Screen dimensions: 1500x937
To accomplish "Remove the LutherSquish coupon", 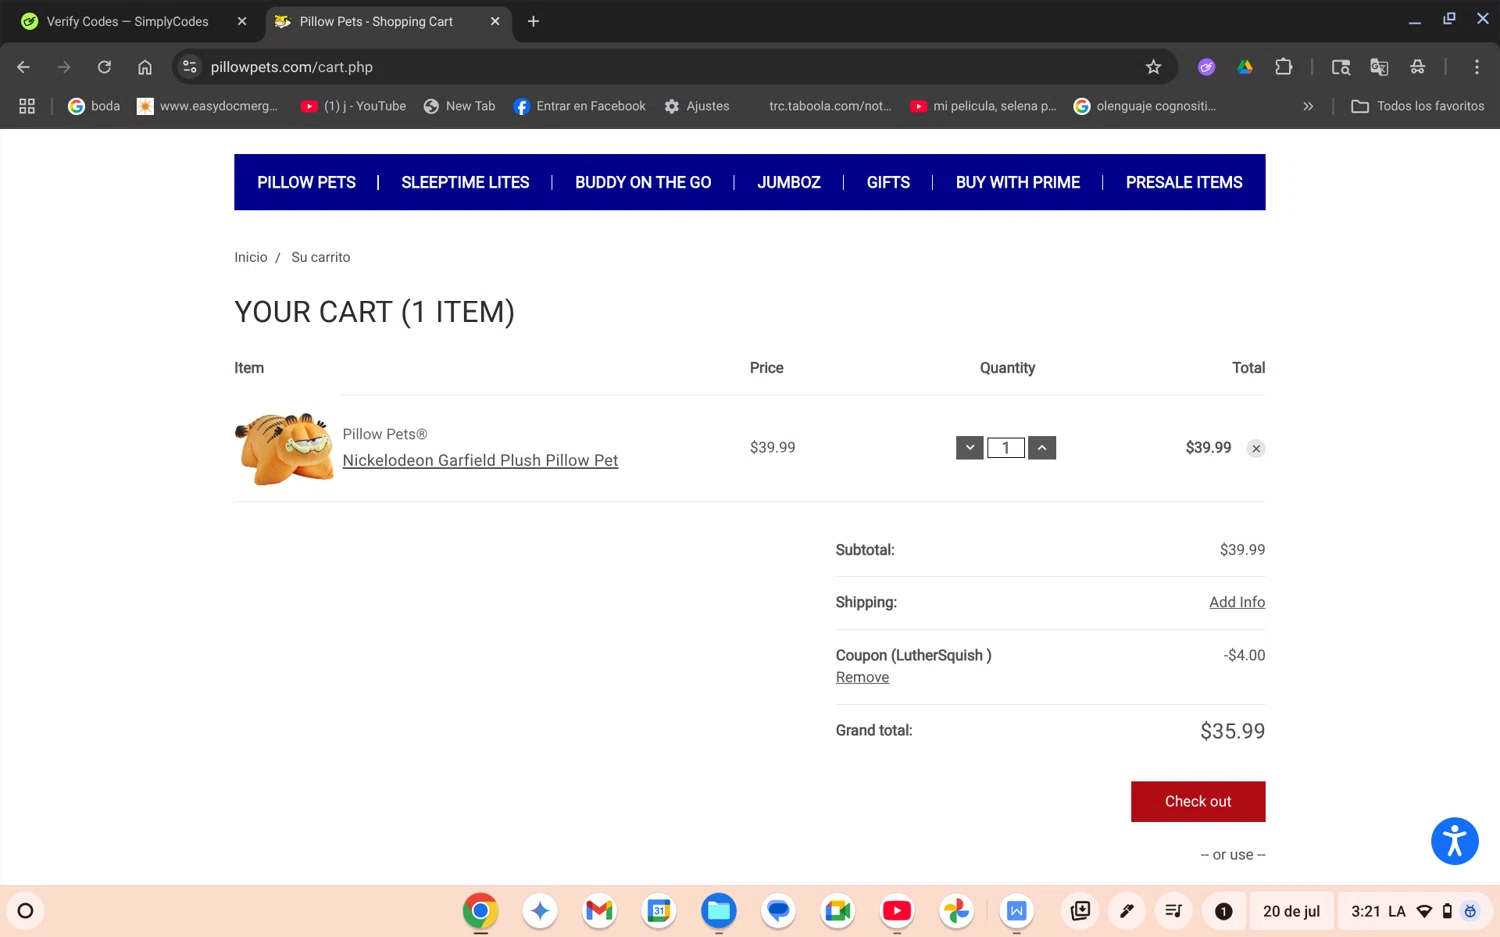I will click(862, 678).
